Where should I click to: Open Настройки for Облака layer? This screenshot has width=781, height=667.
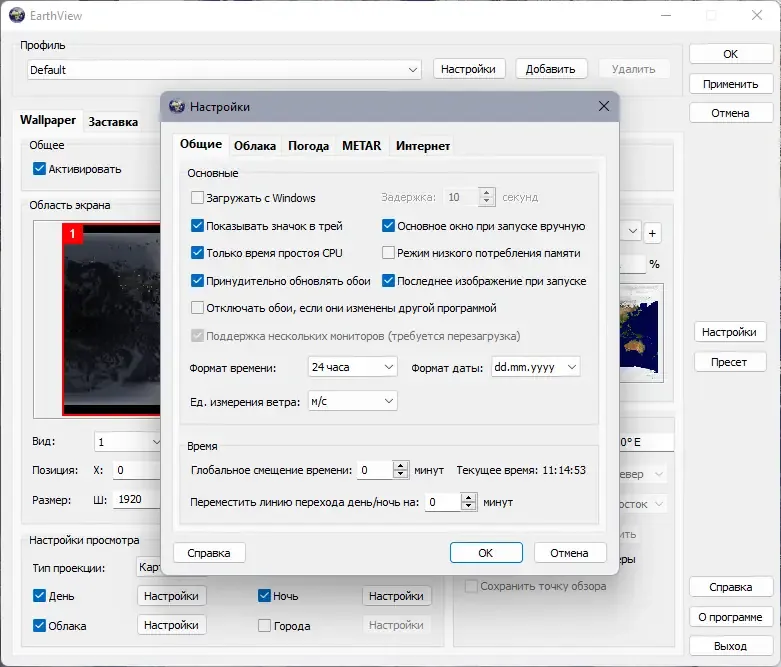(171, 625)
